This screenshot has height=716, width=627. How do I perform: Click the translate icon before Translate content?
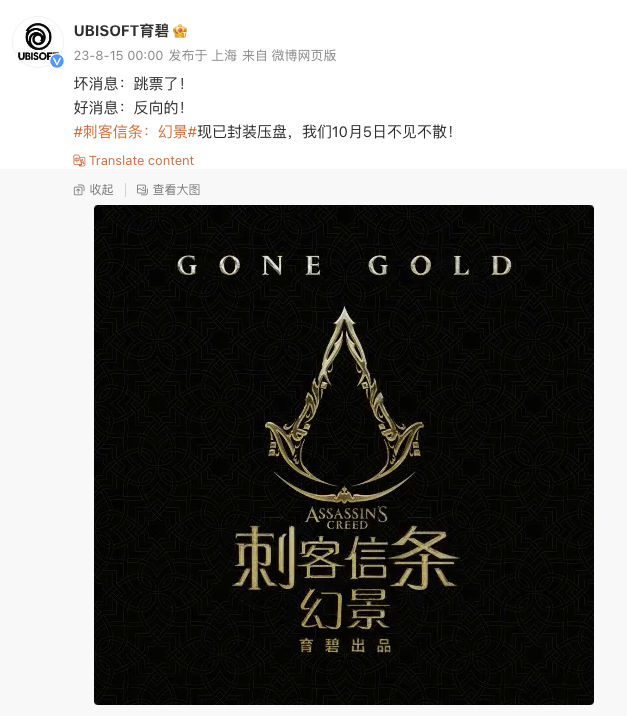point(79,160)
